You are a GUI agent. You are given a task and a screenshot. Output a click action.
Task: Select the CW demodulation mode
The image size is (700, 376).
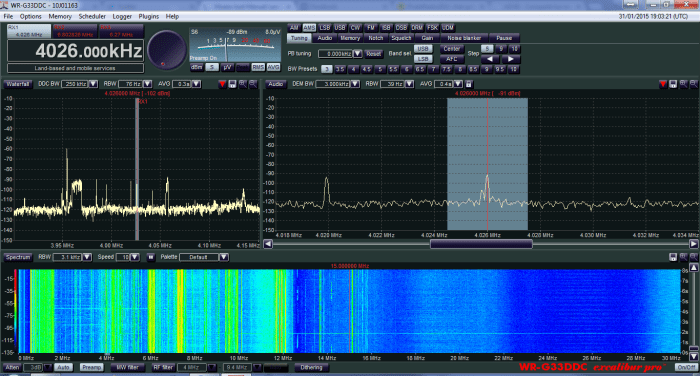click(x=355, y=28)
